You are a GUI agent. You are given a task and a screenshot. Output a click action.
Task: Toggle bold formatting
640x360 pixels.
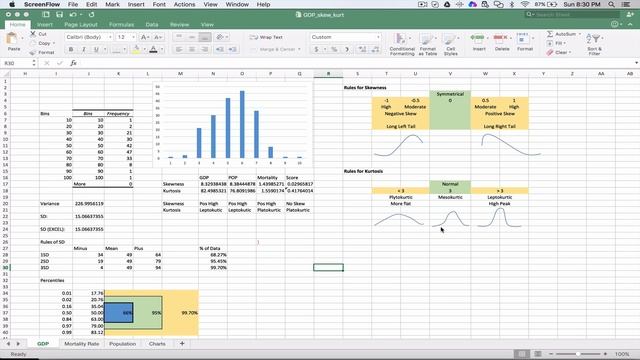(x=71, y=49)
